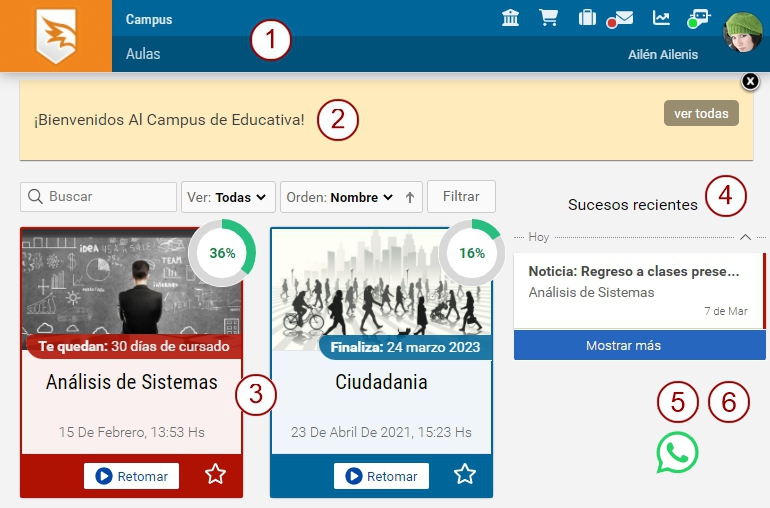Viewport: 770px width, 508px height.
Task: Click the 16% progress ring on Ciudadania
Action: click(471, 252)
